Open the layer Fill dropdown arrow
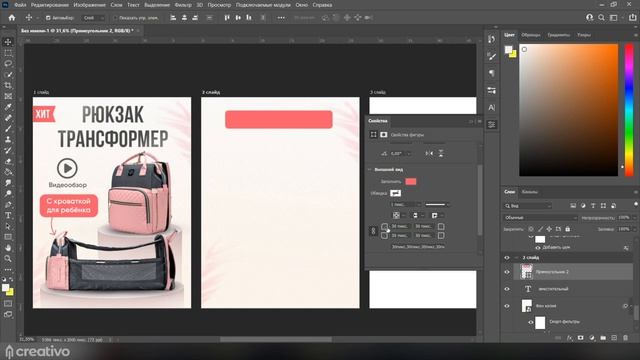This screenshot has height=360, width=640. [634, 229]
